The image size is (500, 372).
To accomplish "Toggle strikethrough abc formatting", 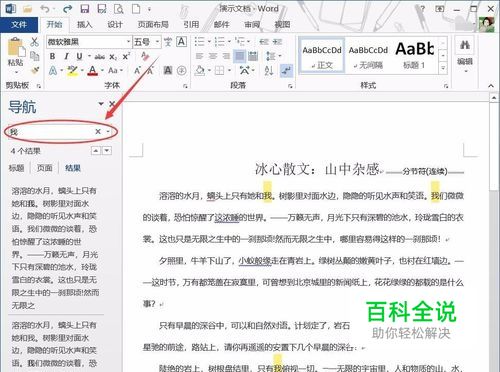I will point(99,57).
